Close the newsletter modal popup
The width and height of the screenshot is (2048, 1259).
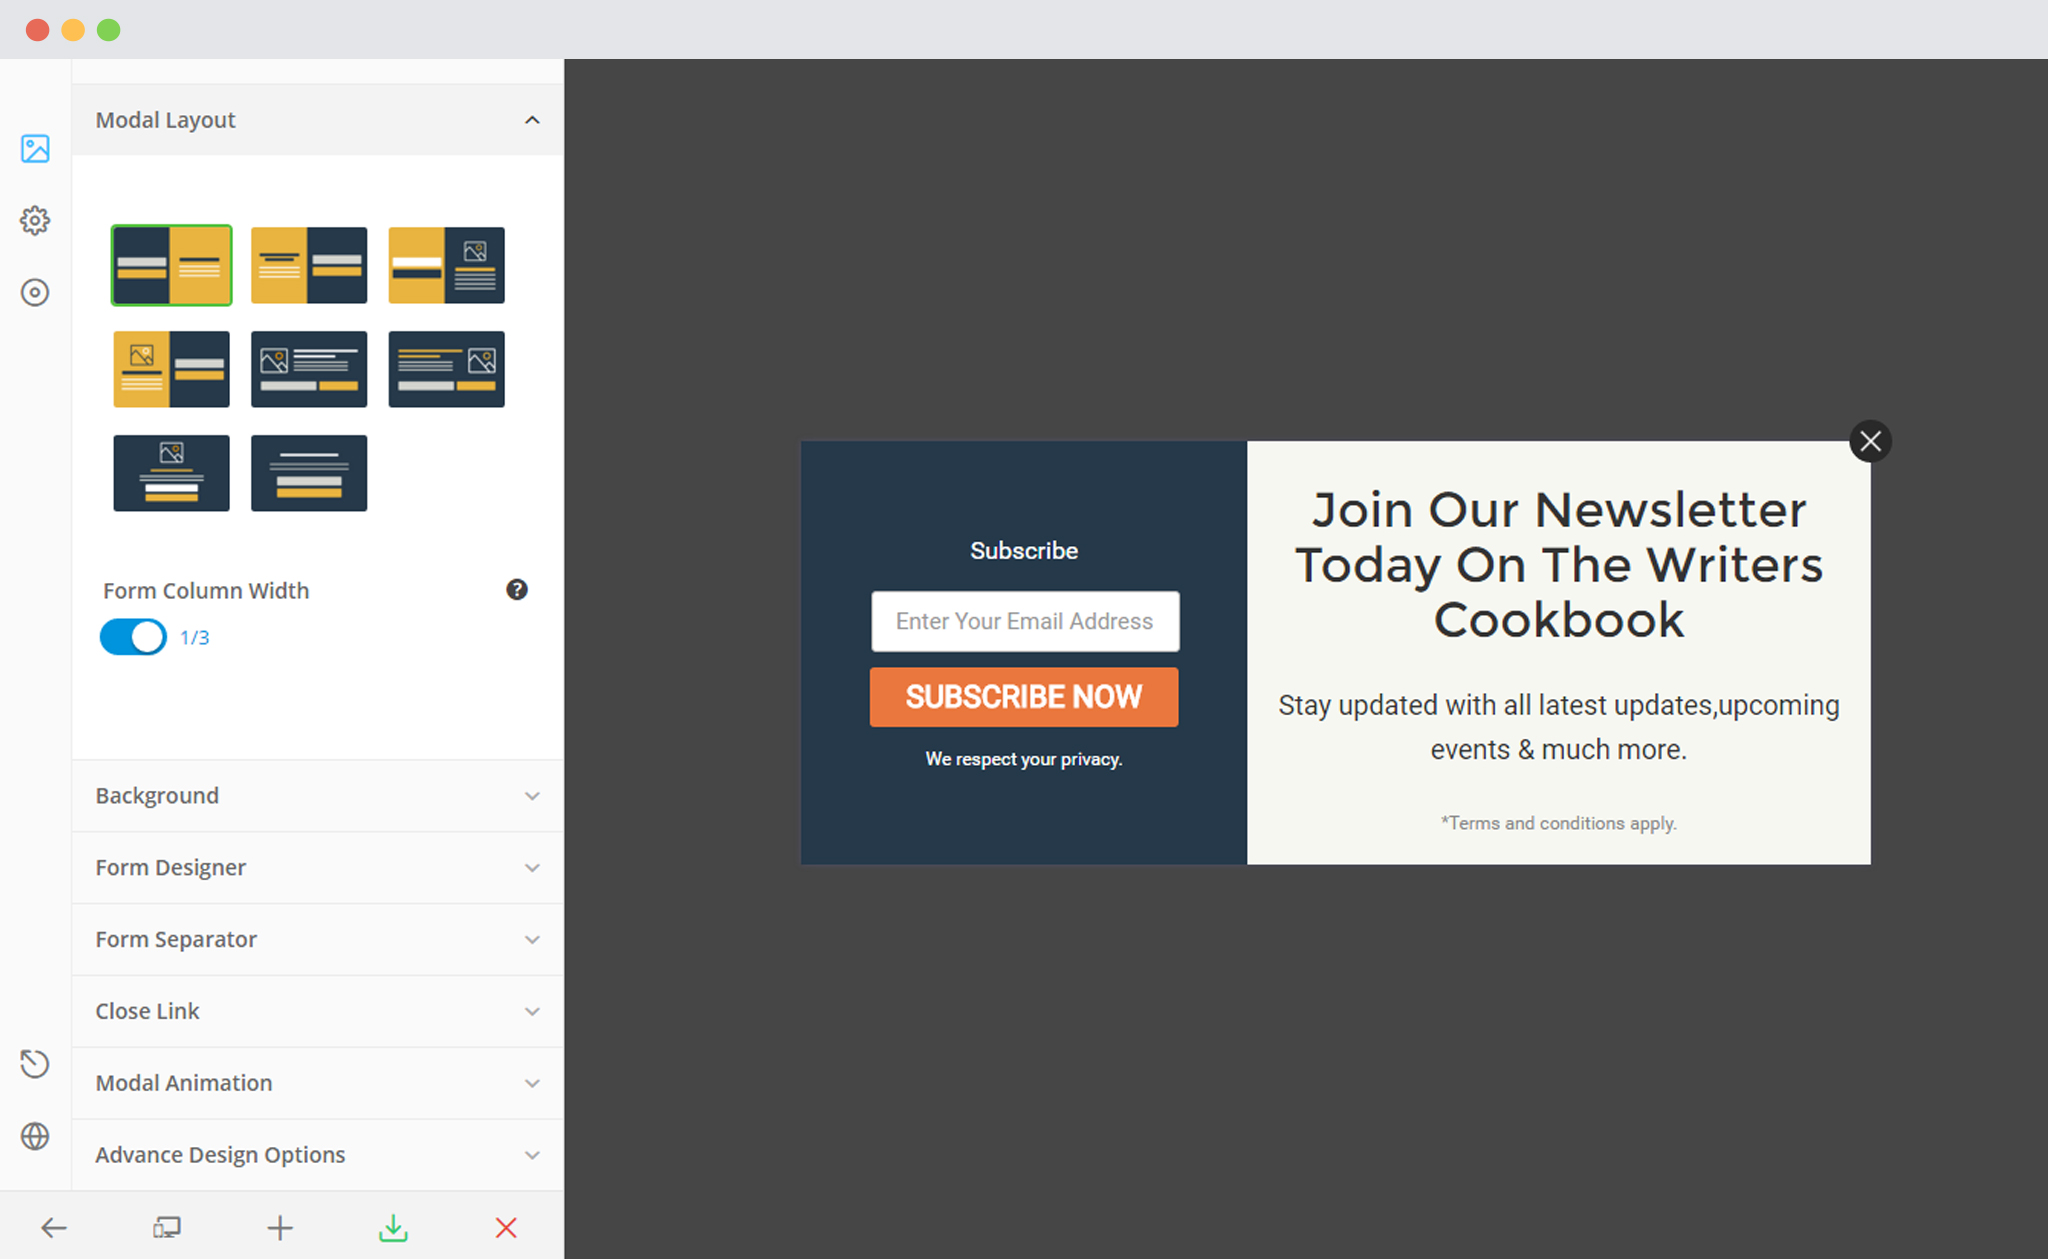(1871, 440)
